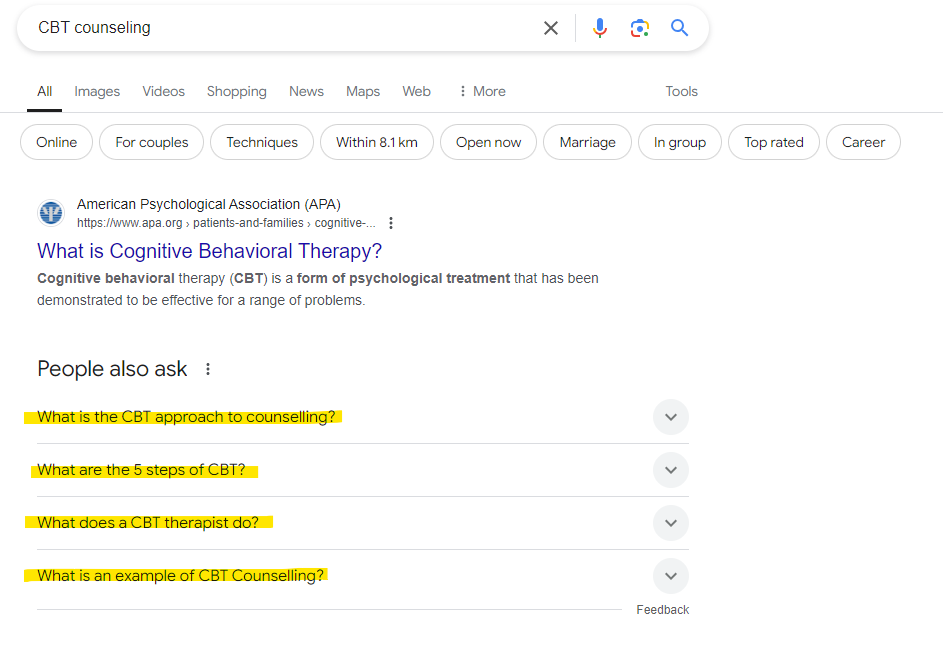Open Google Lens image search
The width and height of the screenshot is (943, 654).
[x=640, y=28]
